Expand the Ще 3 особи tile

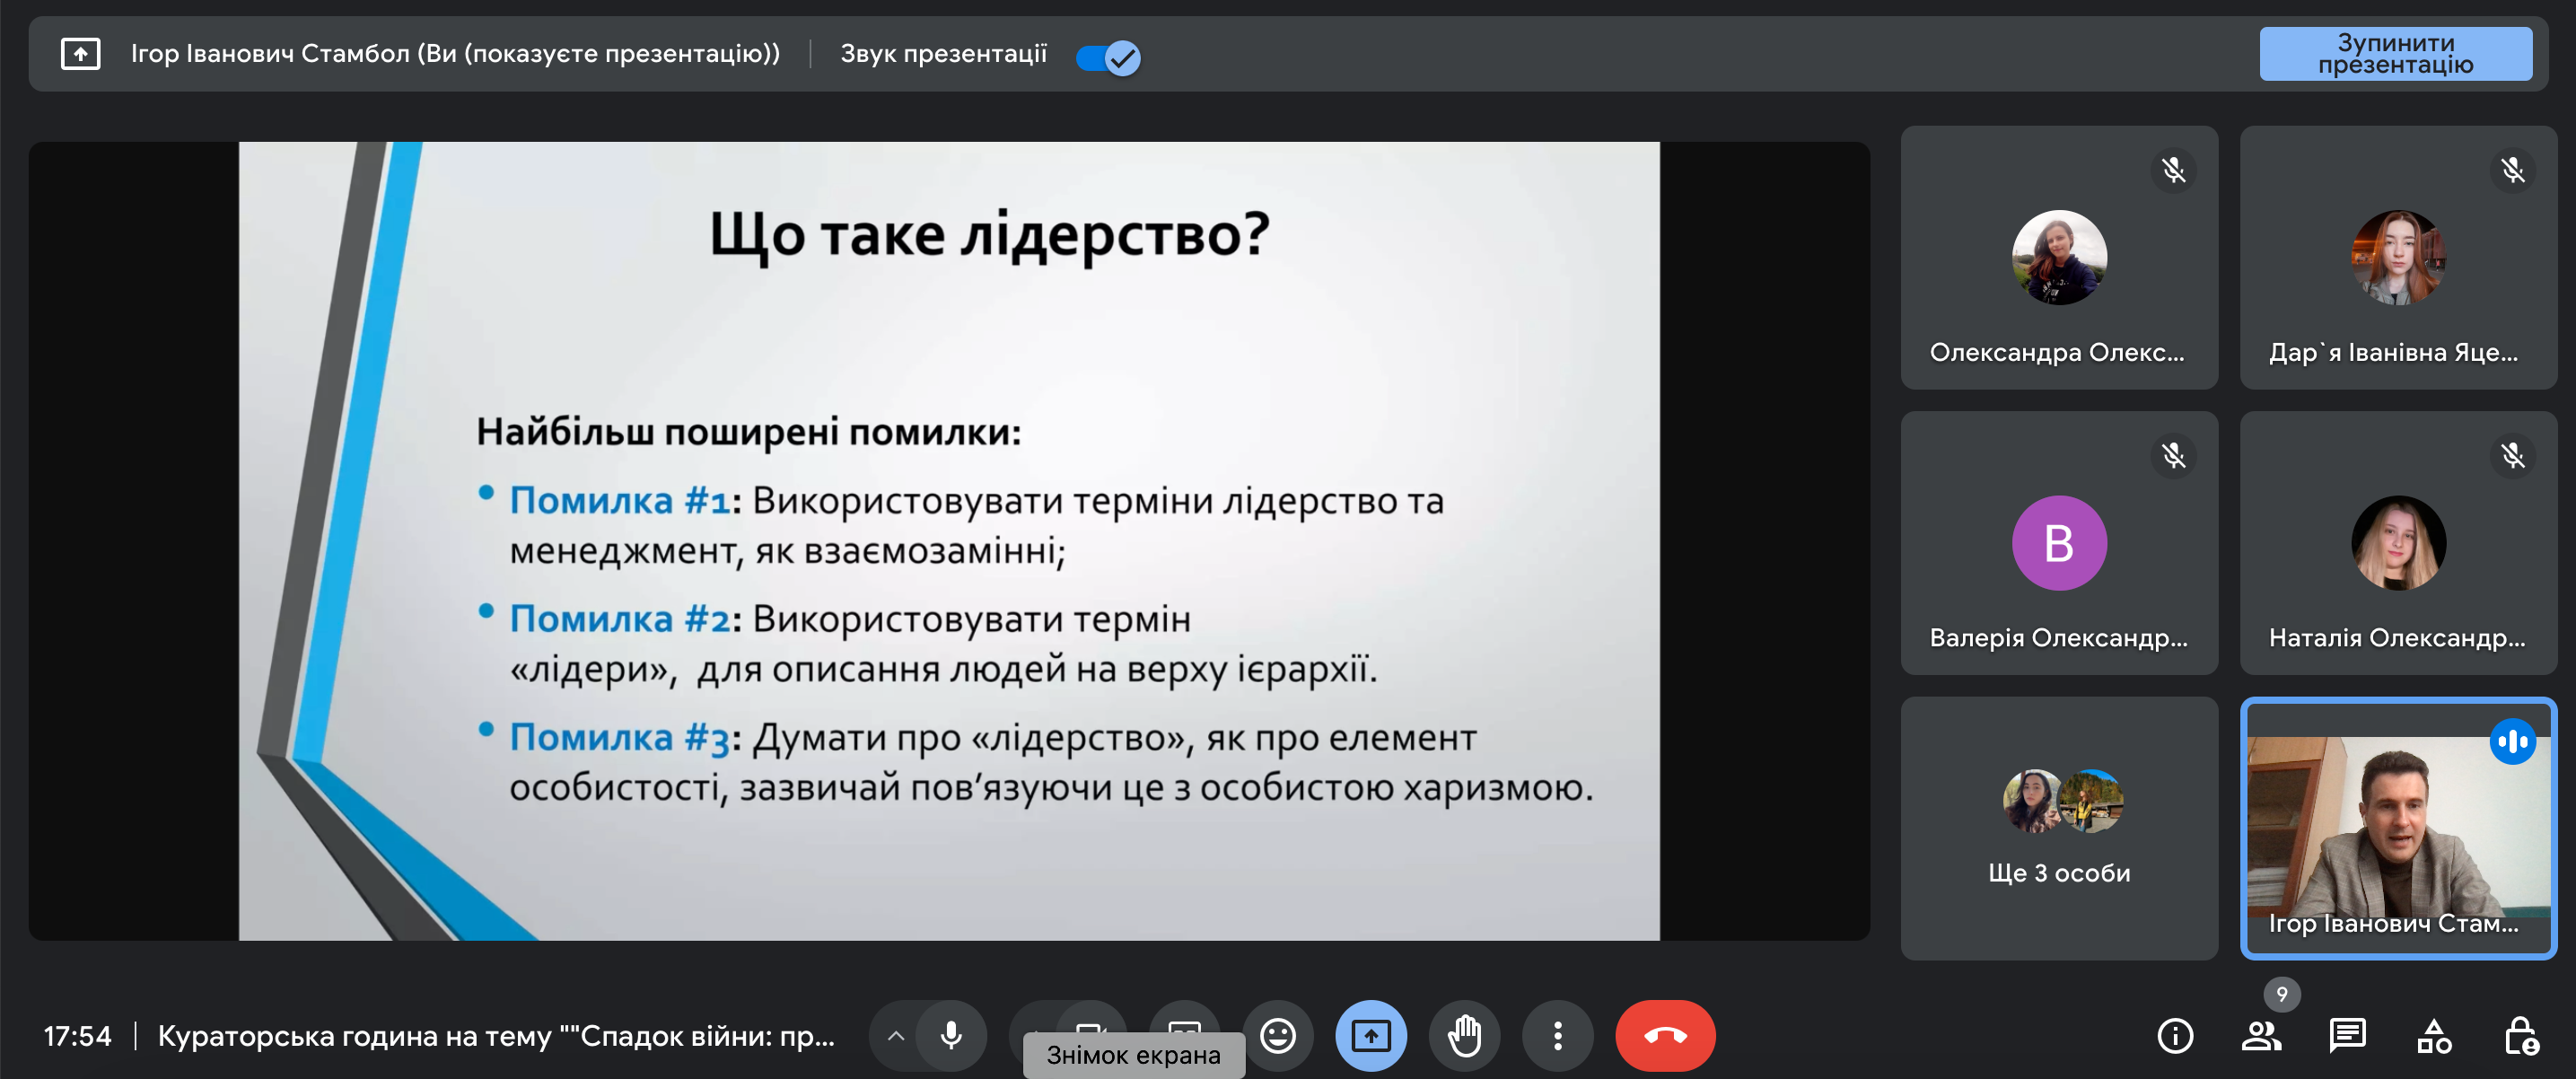[2059, 828]
